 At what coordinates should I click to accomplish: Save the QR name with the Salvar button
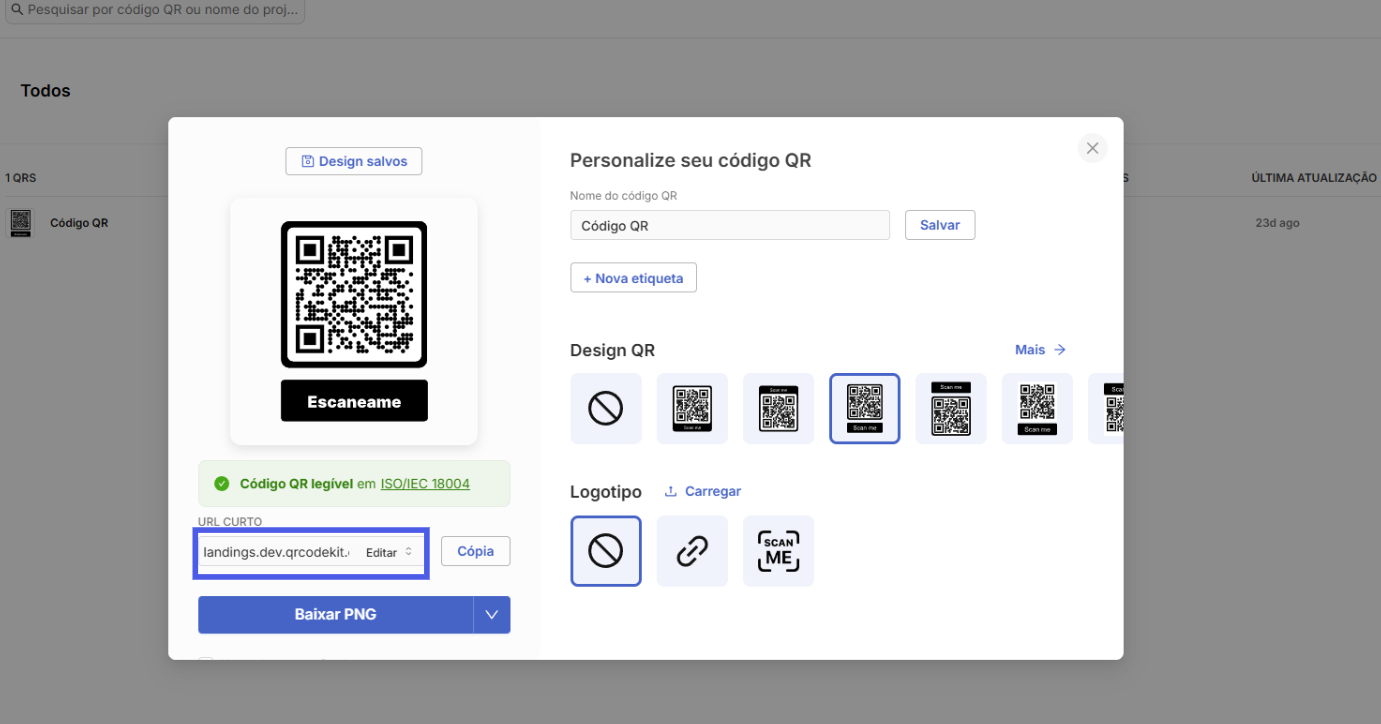tap(939, 224)
